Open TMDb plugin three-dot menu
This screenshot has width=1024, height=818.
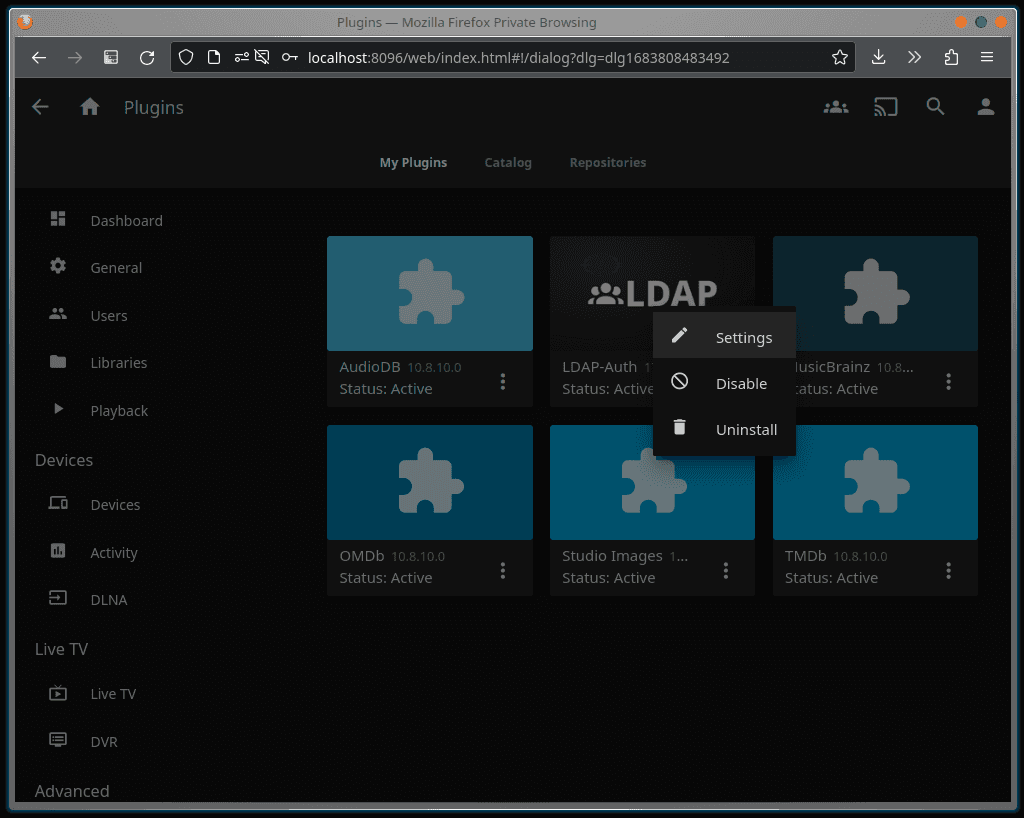click(948, 570)
